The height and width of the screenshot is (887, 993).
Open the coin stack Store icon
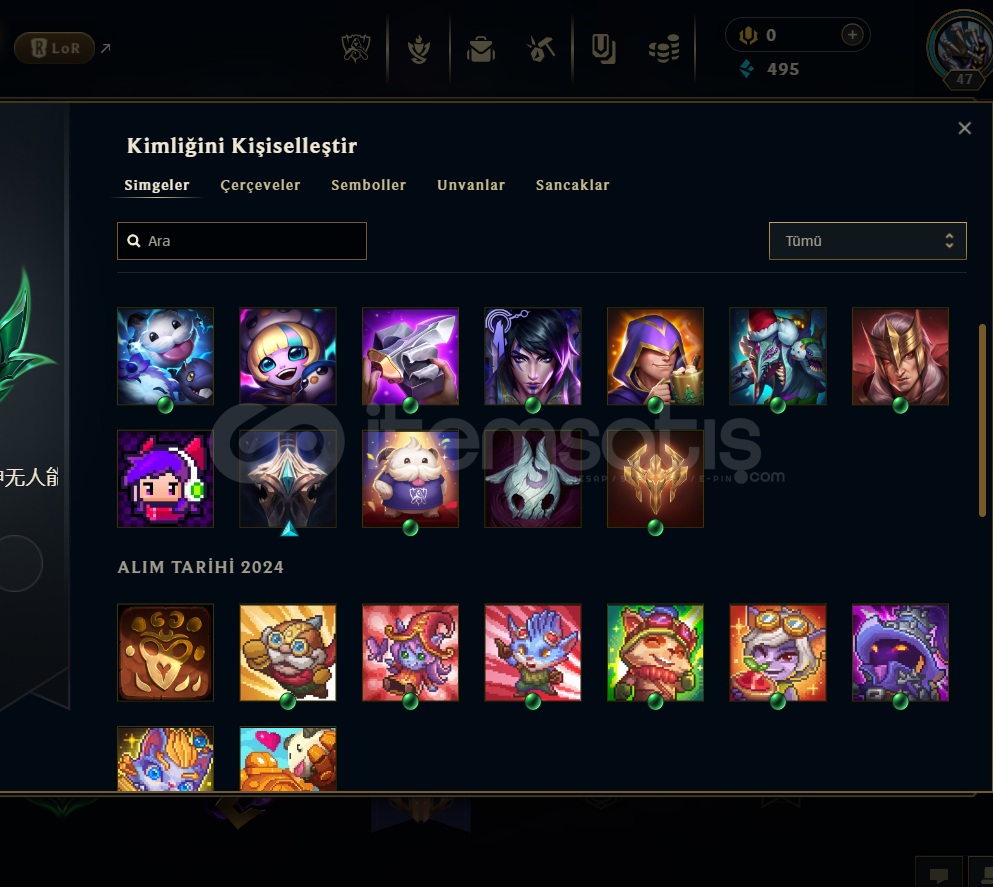664,49
